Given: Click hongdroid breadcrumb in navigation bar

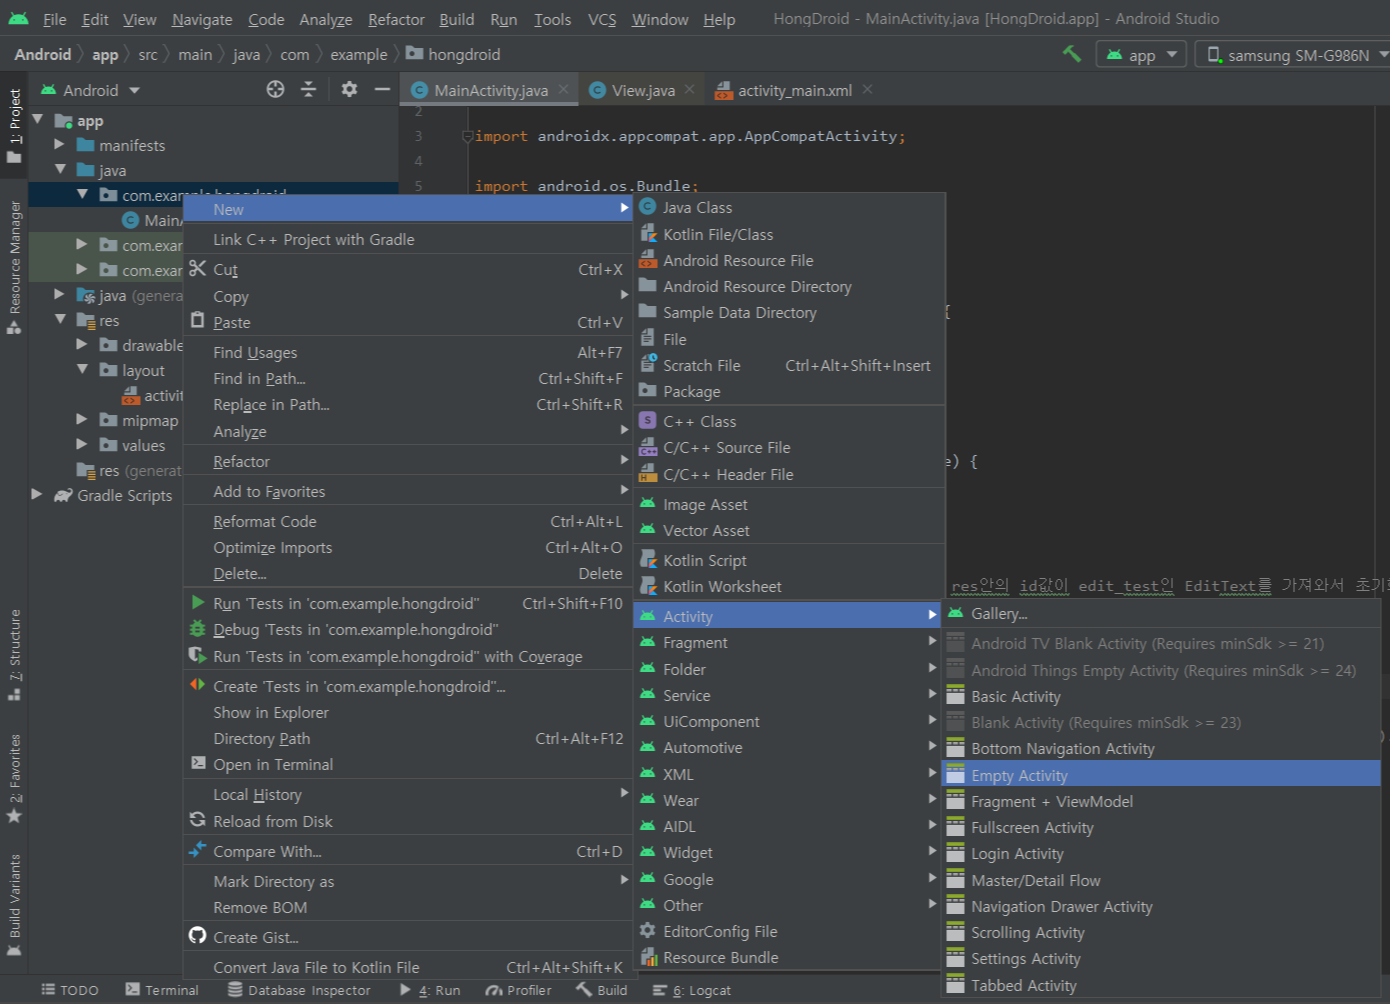Looking at the screenshot, I should click(453, 54).
